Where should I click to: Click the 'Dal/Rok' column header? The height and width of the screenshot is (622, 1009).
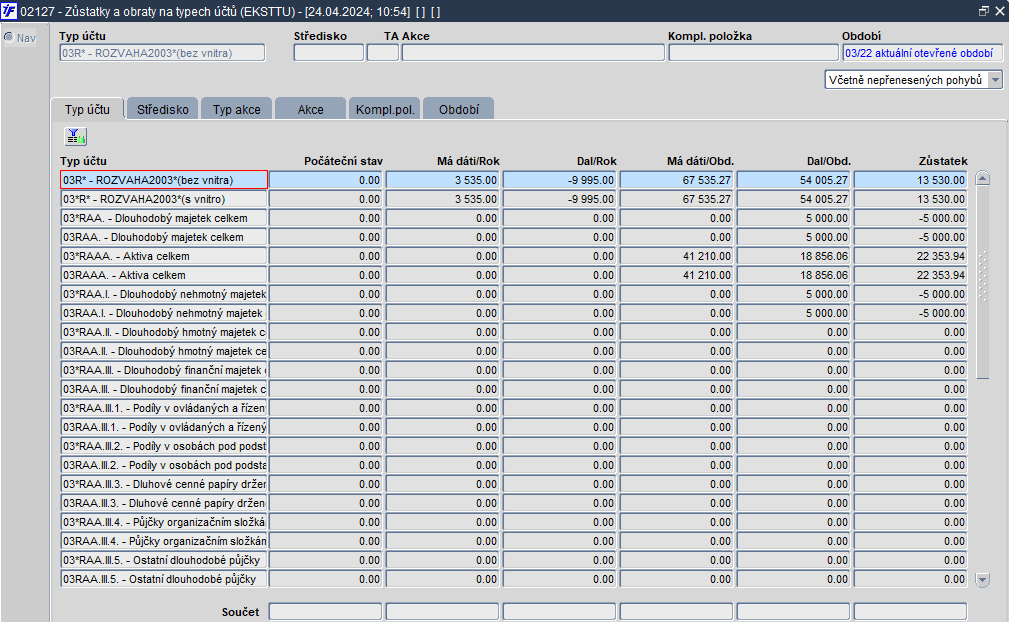pyautogui.click(x=597, y=161)
